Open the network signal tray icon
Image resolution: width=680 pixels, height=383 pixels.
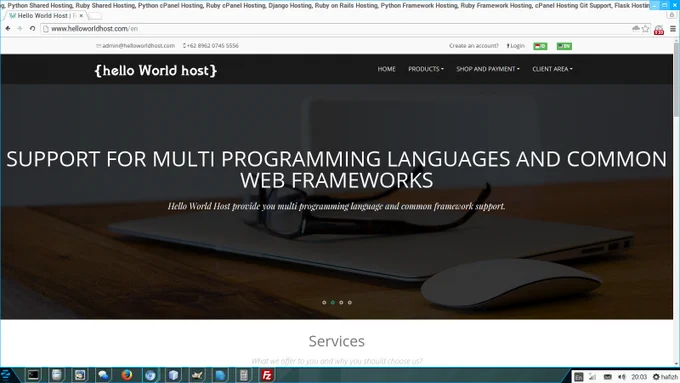pos(593,377)
